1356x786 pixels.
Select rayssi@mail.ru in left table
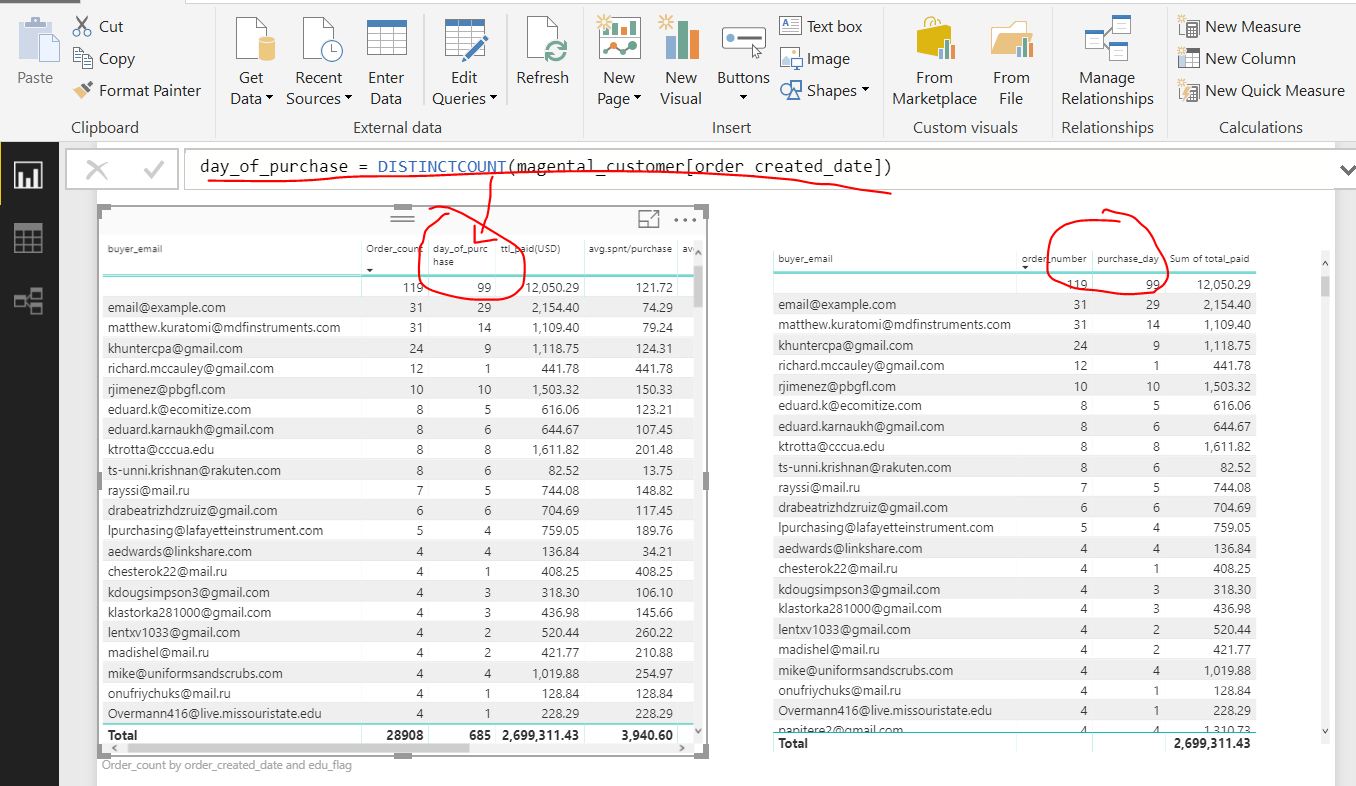149,491
